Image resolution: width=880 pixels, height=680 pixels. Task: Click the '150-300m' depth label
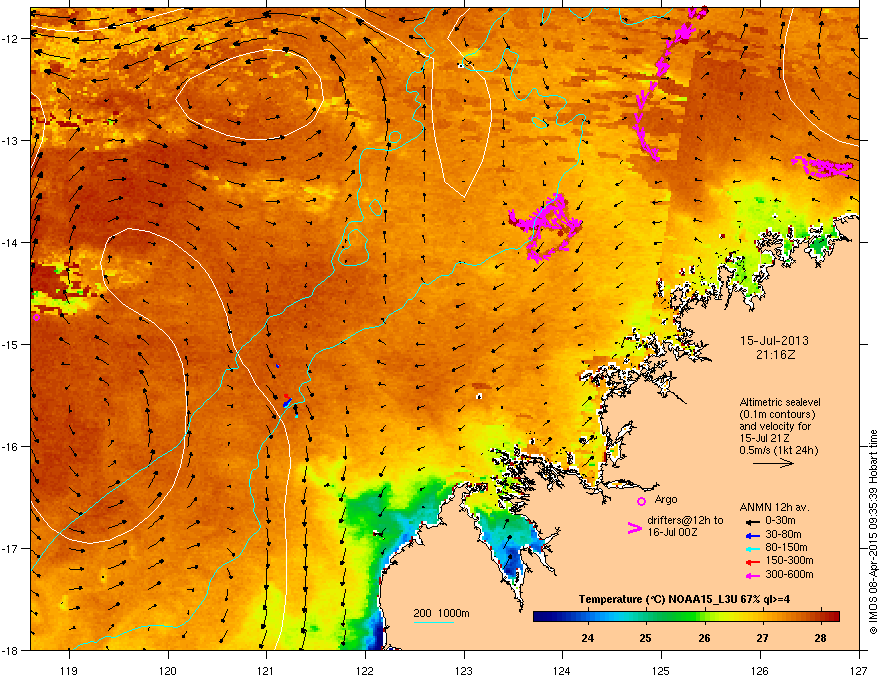coord(789,560)
